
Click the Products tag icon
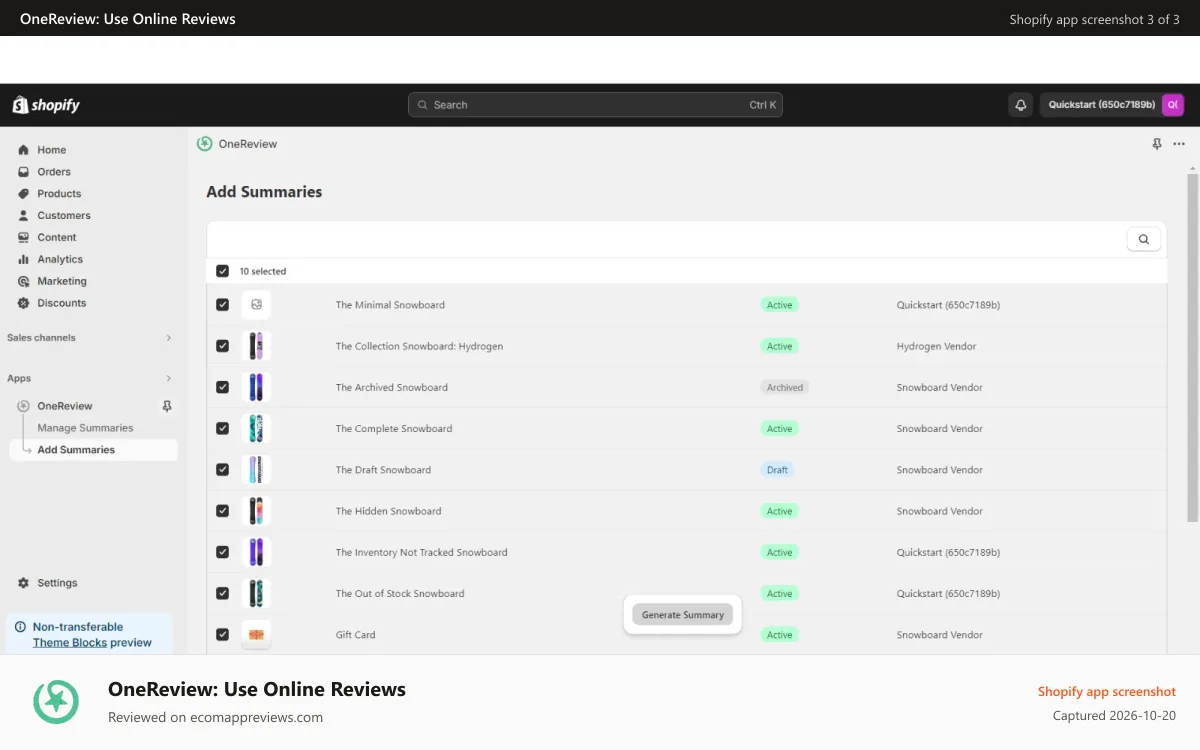(23, 194)
